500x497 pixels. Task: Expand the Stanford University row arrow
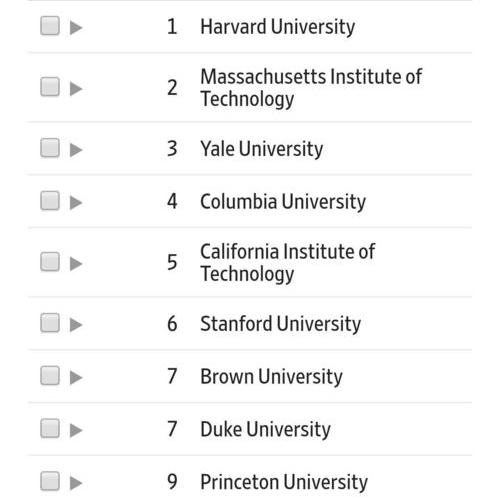point(76,325)
